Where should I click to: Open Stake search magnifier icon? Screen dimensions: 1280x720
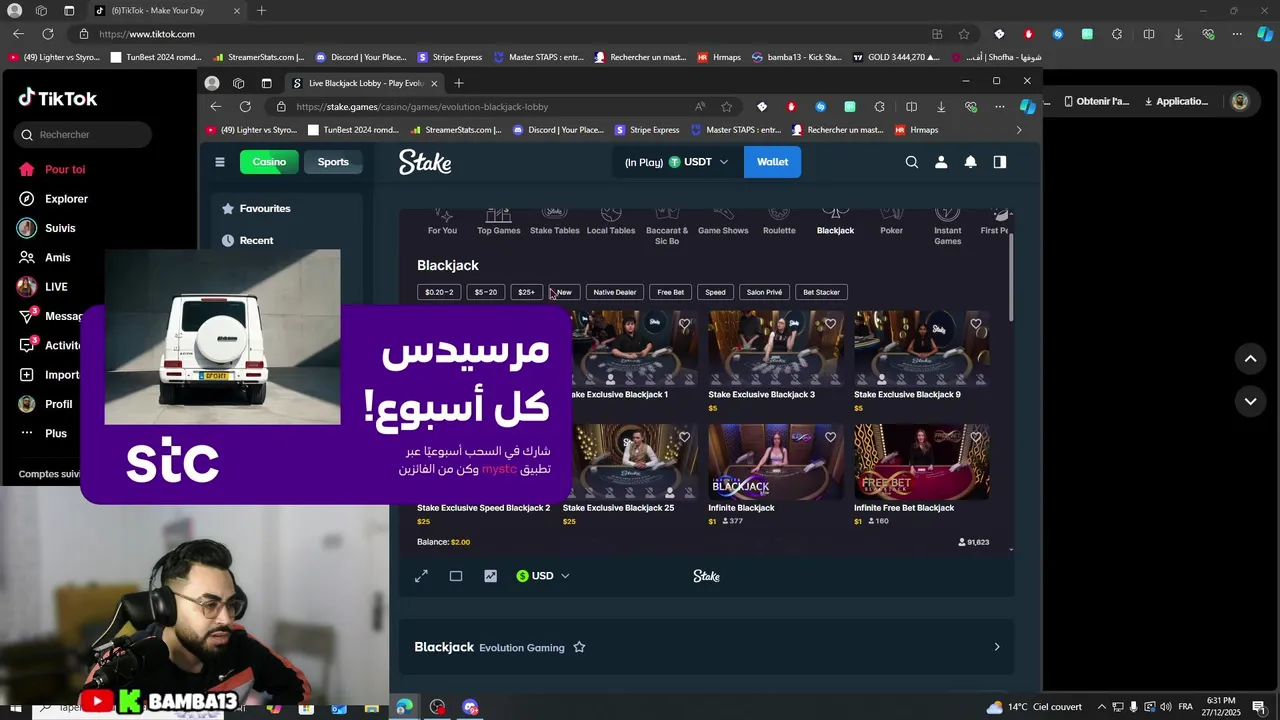[x=911, y=162]
